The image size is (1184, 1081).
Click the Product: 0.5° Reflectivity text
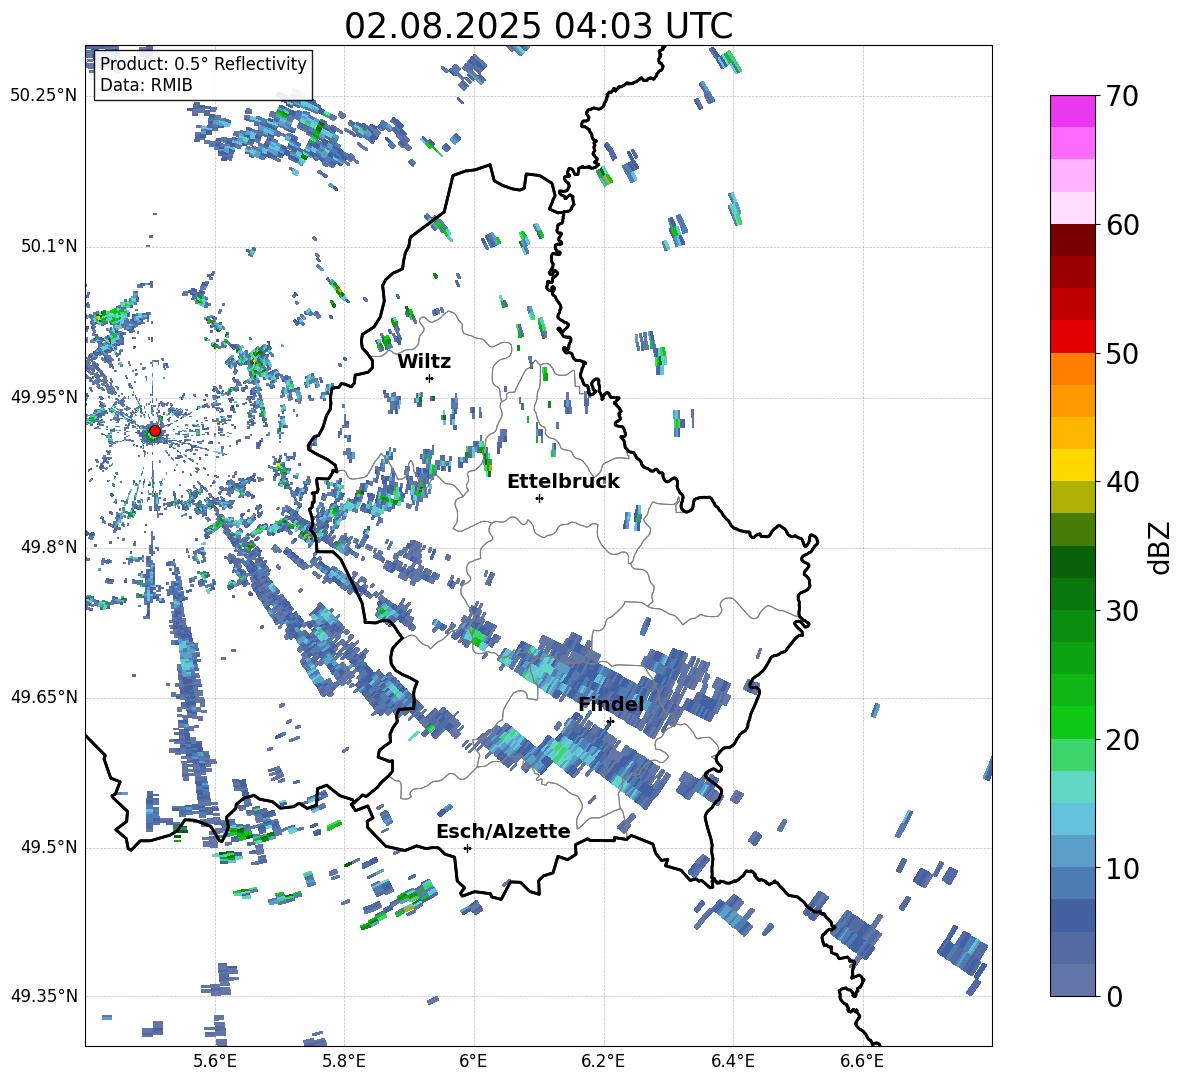click(x=203, y=64)
